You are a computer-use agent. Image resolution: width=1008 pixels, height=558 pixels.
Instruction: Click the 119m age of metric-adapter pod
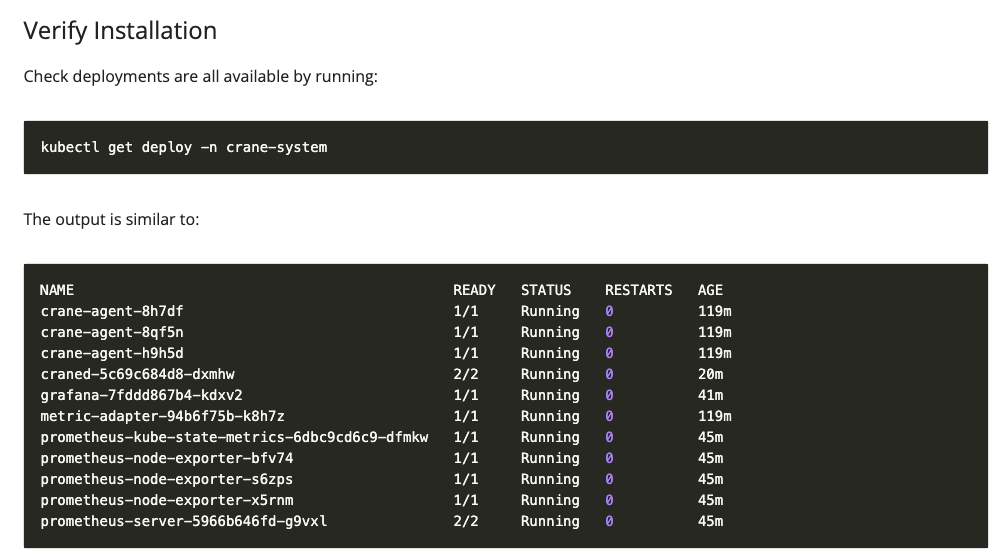pos(715,417)
